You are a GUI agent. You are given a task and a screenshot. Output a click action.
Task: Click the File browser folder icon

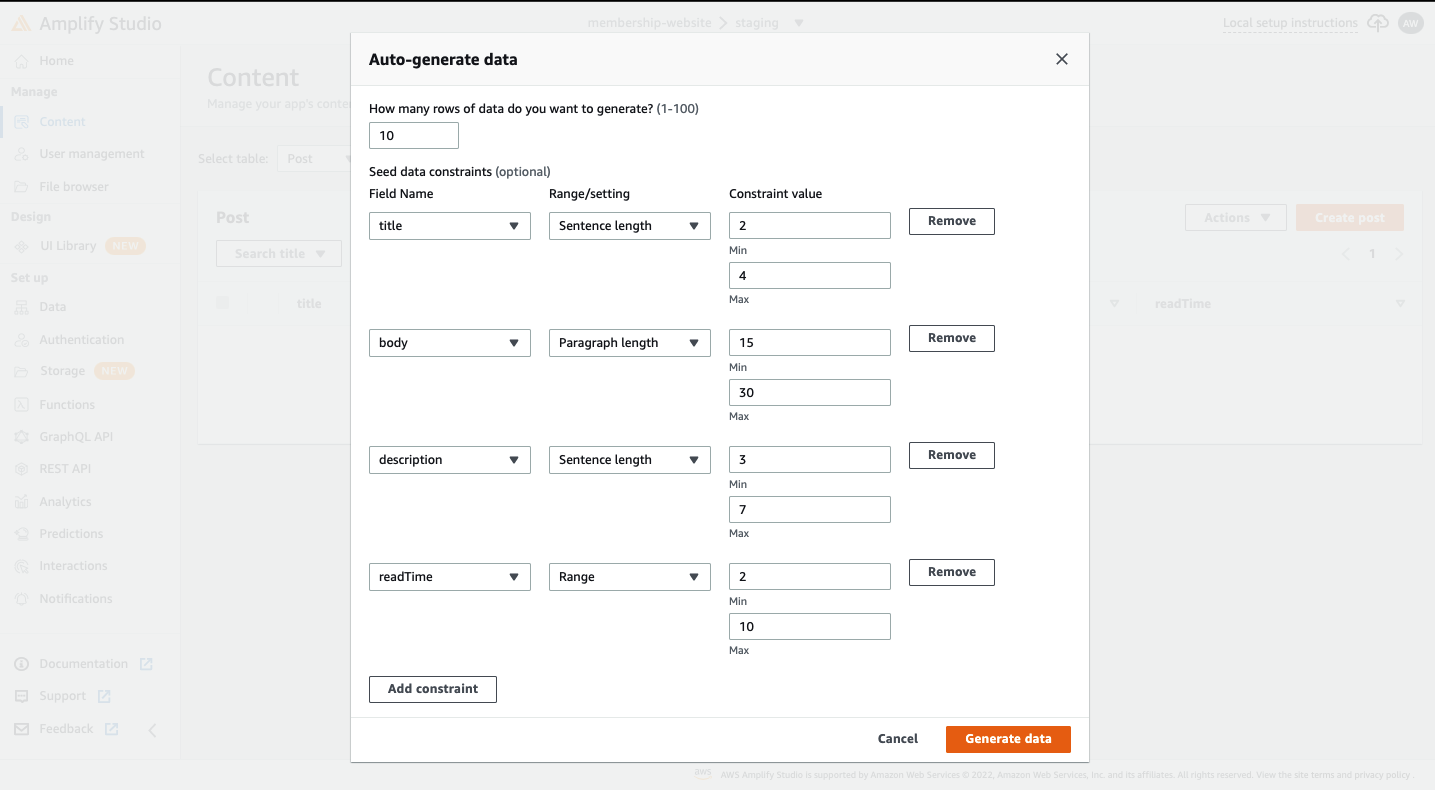tap(21, 187)
